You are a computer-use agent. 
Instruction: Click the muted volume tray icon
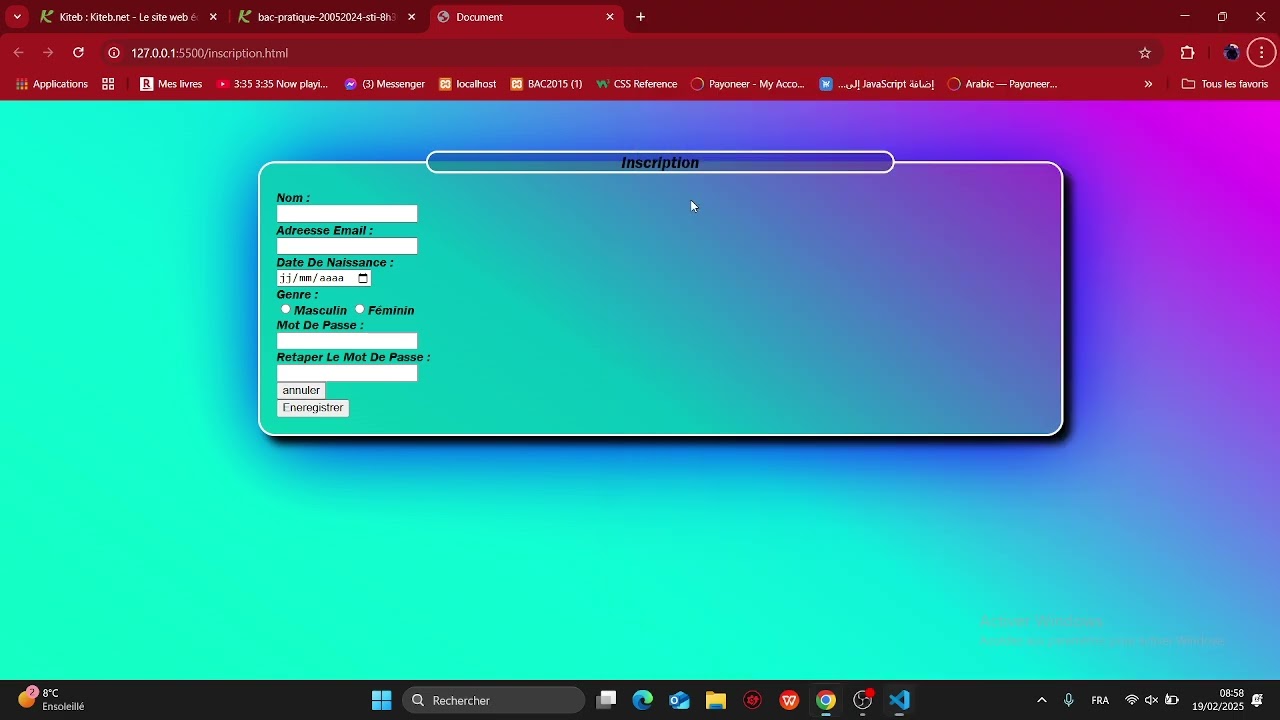[x=1152, y=700]
